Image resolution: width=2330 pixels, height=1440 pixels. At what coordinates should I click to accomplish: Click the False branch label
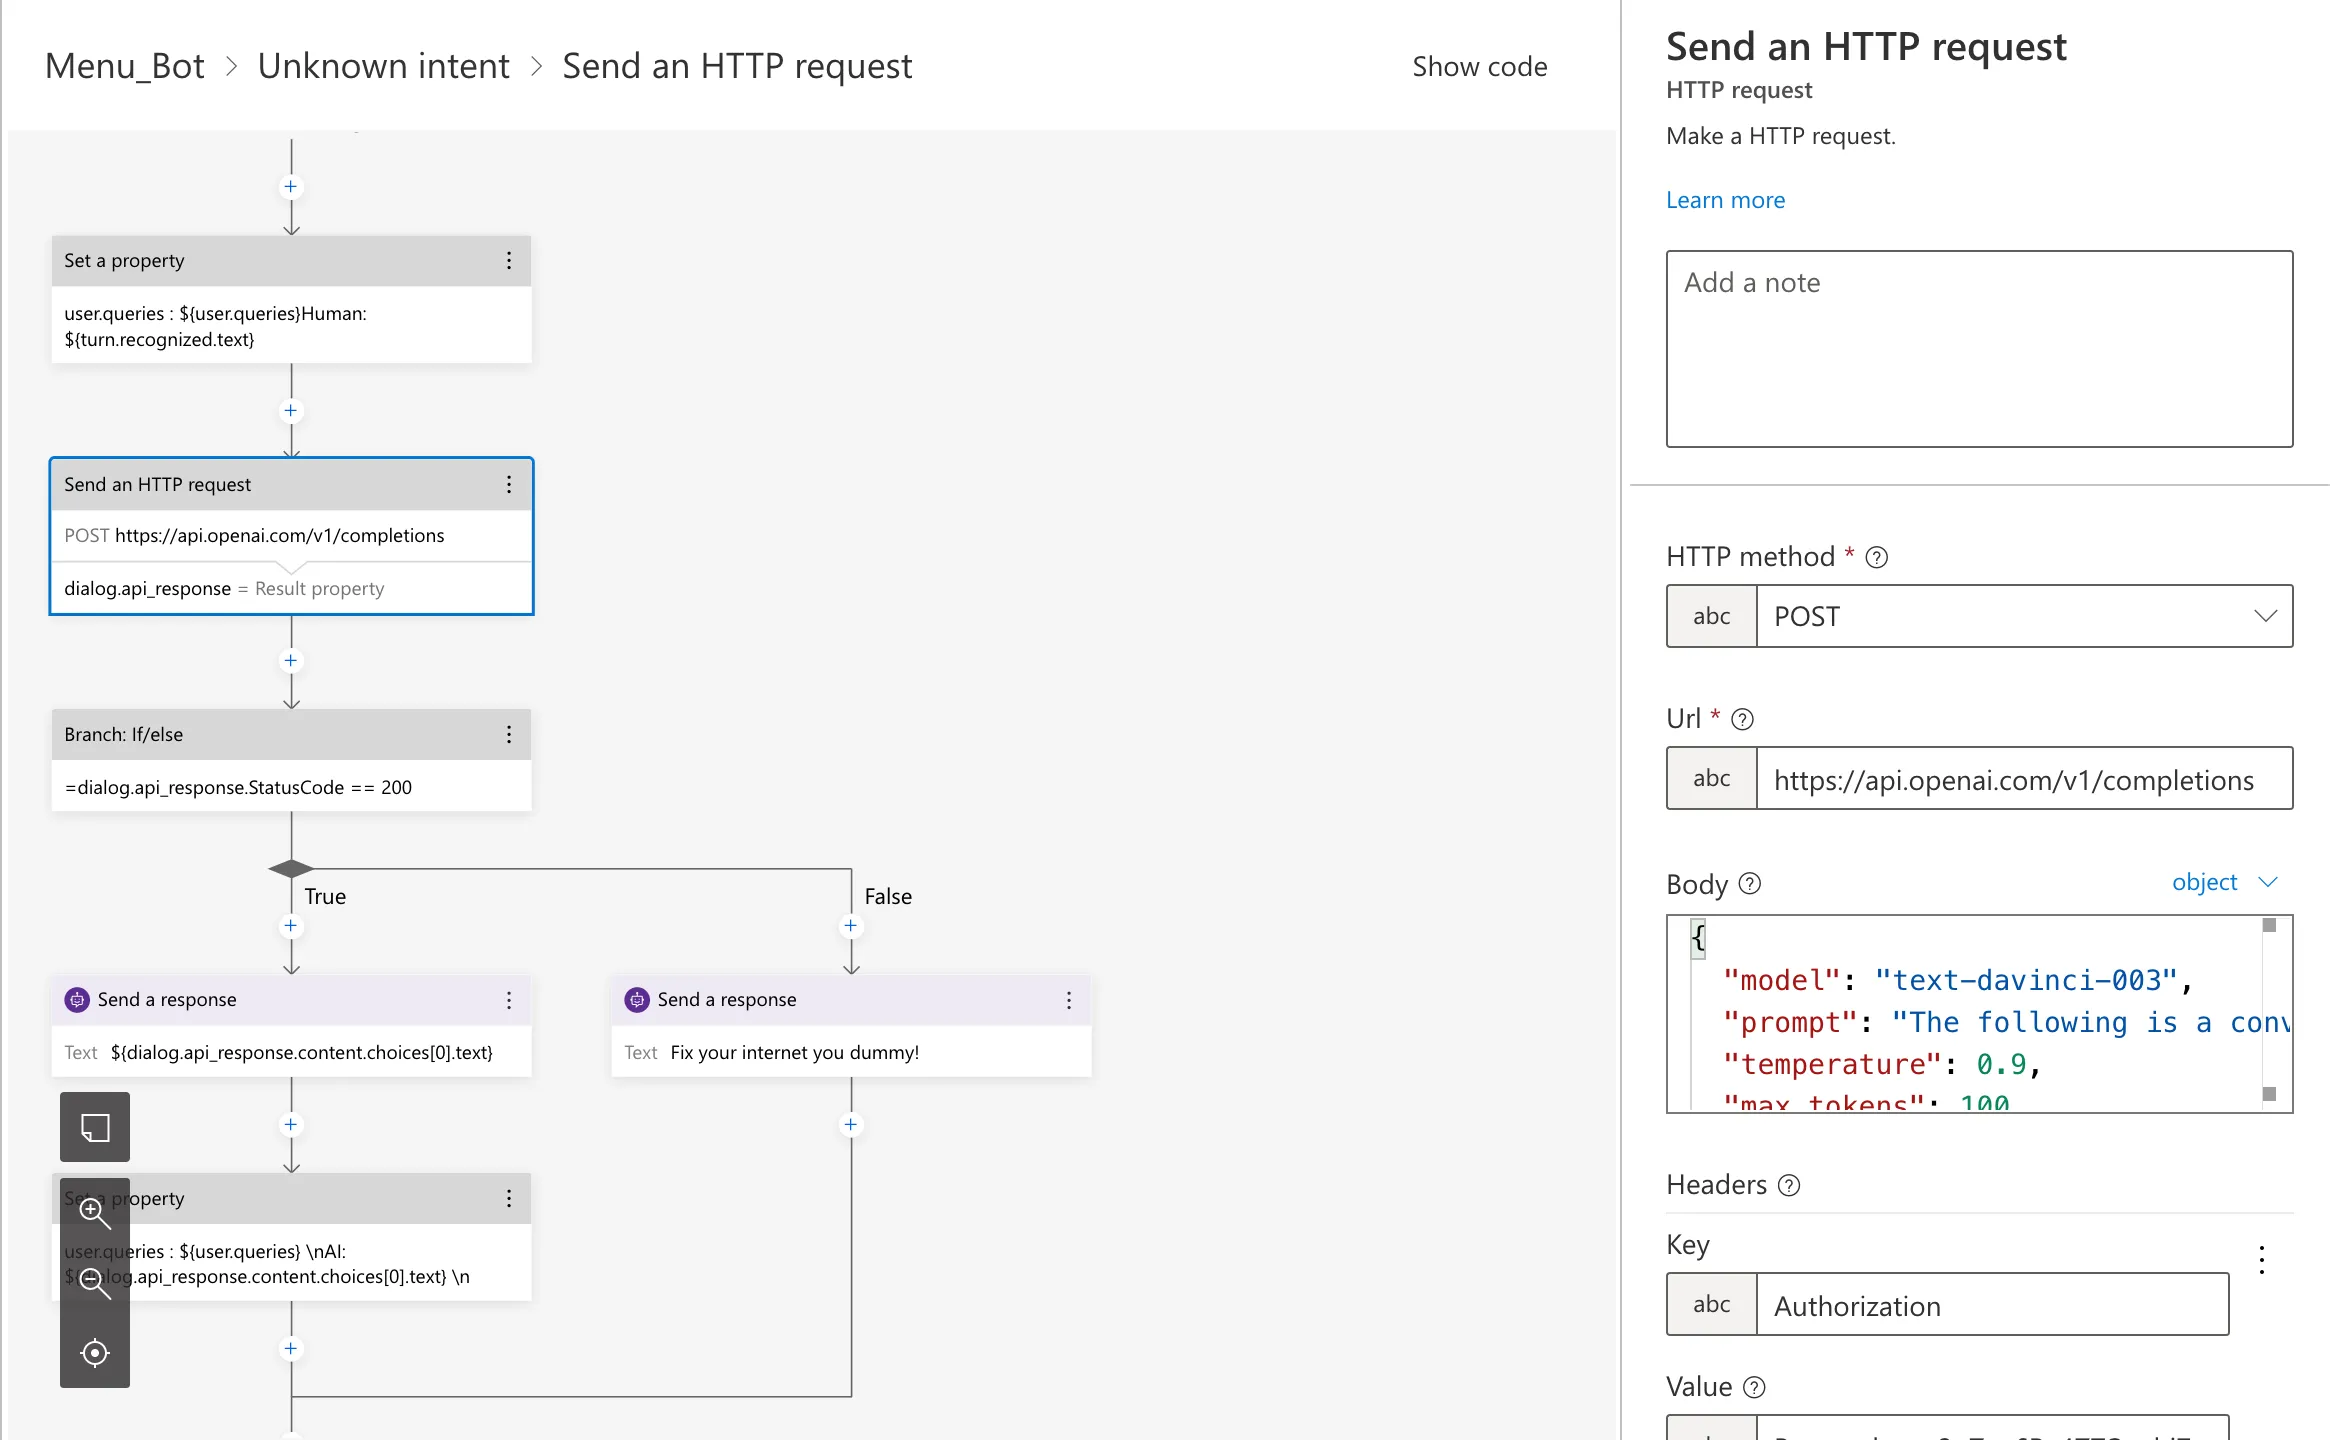pyautogui.click(x=888, y=897)
